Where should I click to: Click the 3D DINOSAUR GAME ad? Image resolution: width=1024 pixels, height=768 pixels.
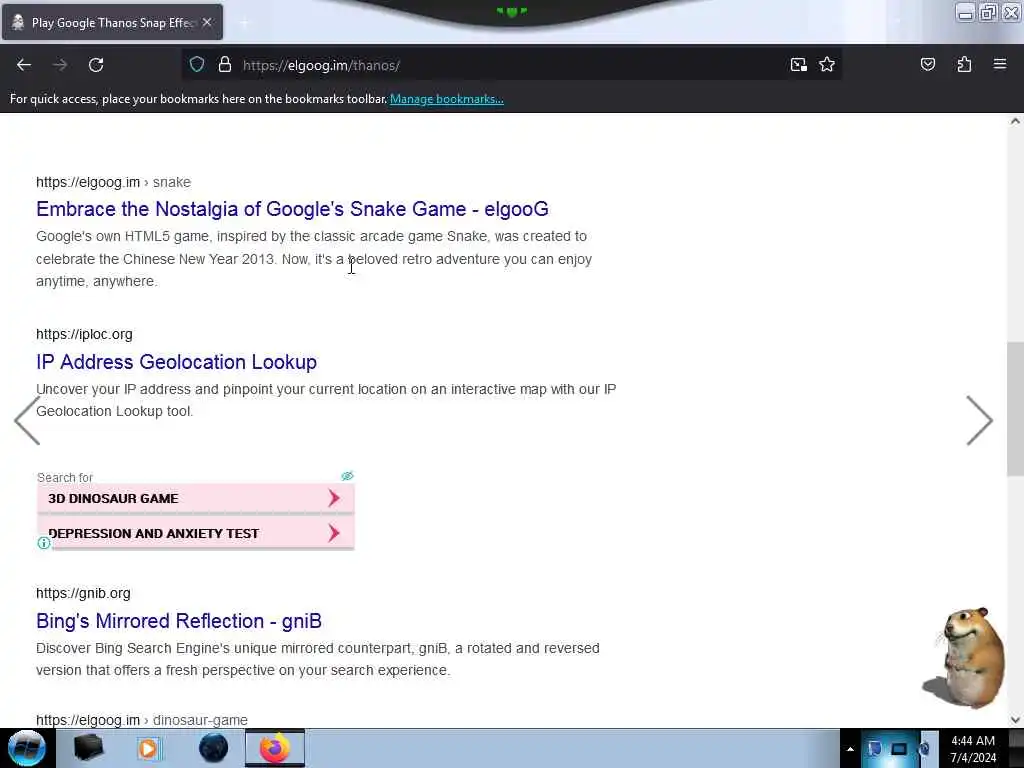coord(196,499)
